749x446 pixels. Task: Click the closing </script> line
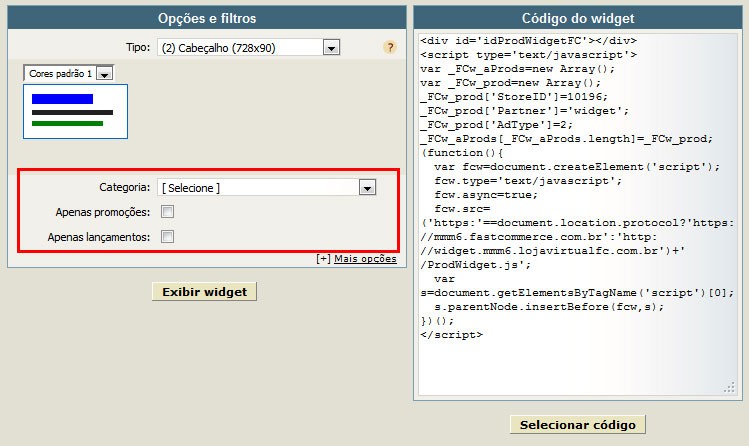tap(451, 335)
